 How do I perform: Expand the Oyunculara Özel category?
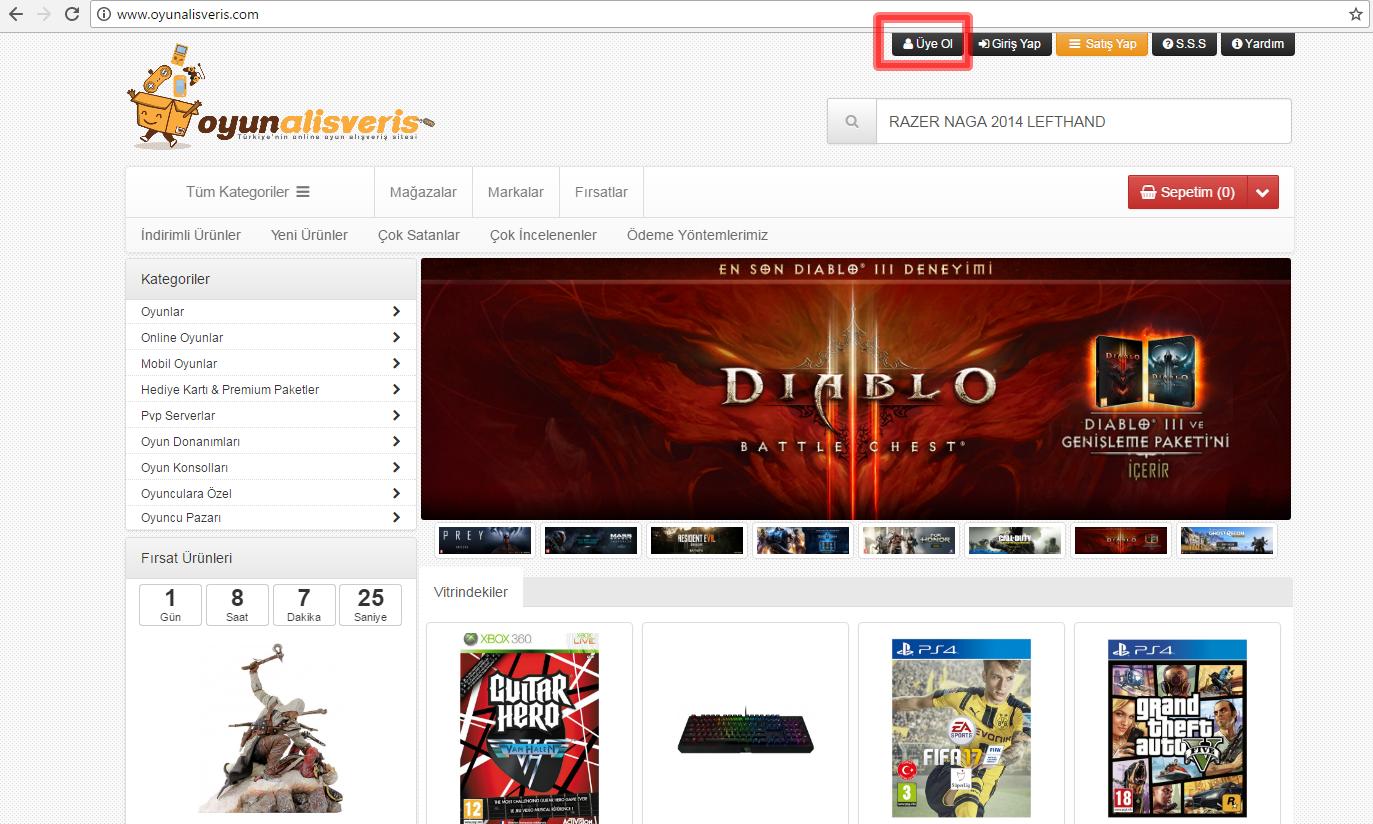(271, 494)
